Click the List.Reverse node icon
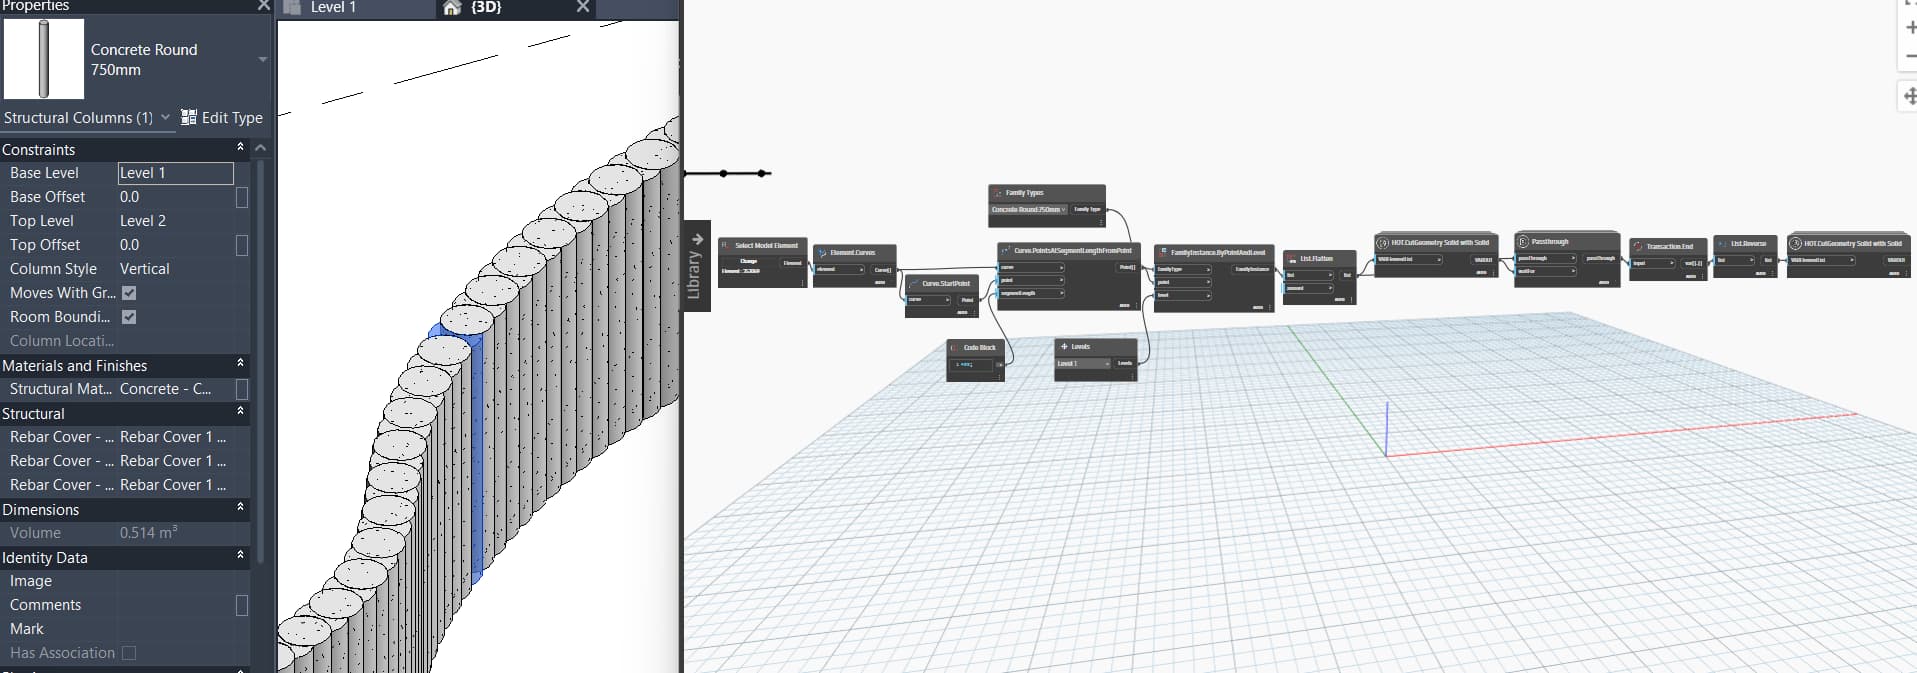This screenshot has width=1917, height=673. (1722, 243)
